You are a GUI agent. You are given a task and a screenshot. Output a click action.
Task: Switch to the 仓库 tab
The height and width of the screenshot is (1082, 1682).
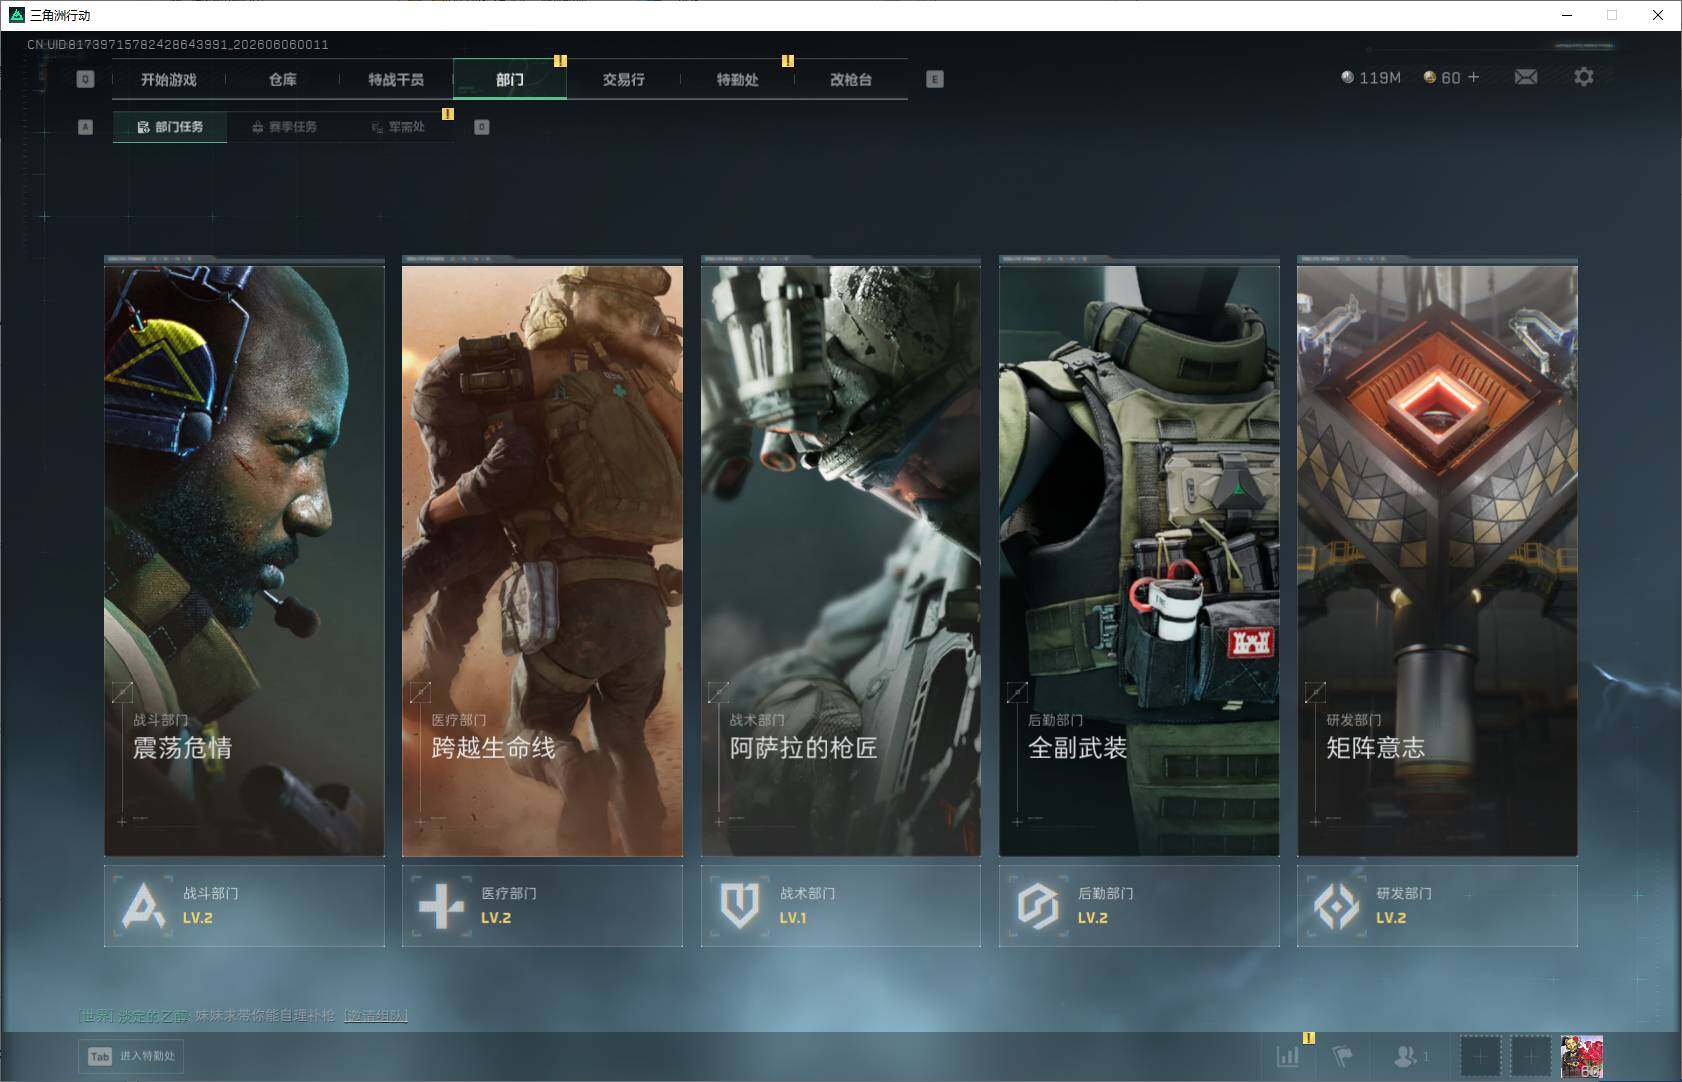282,79
